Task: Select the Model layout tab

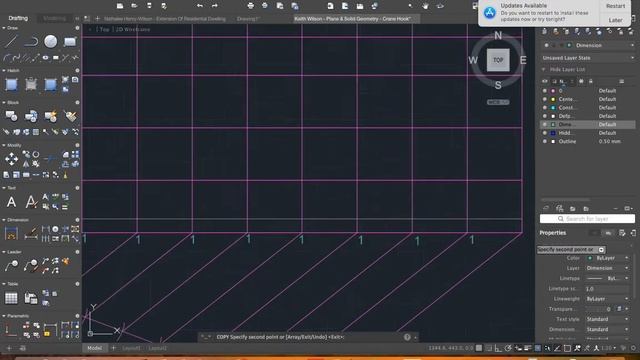Action: [95, 348]
